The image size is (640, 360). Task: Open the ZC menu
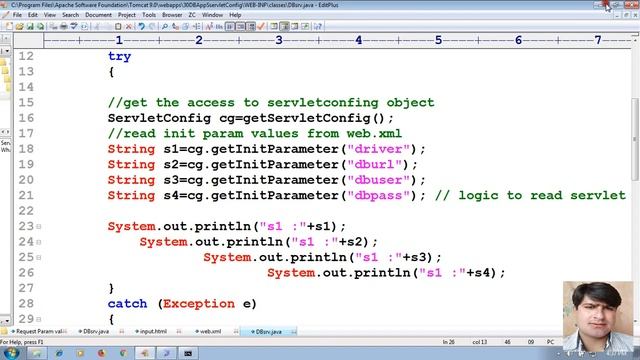click(x=192, y=15)
